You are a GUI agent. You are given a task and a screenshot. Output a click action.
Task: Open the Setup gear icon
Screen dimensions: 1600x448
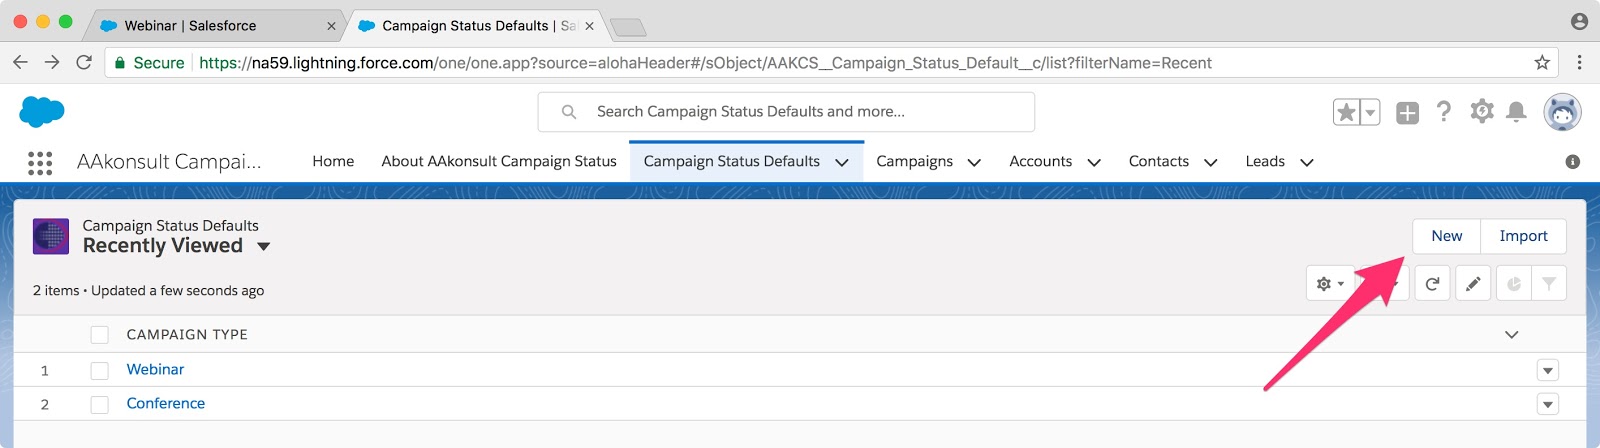pyautogui.click(x=1481, y=112)
